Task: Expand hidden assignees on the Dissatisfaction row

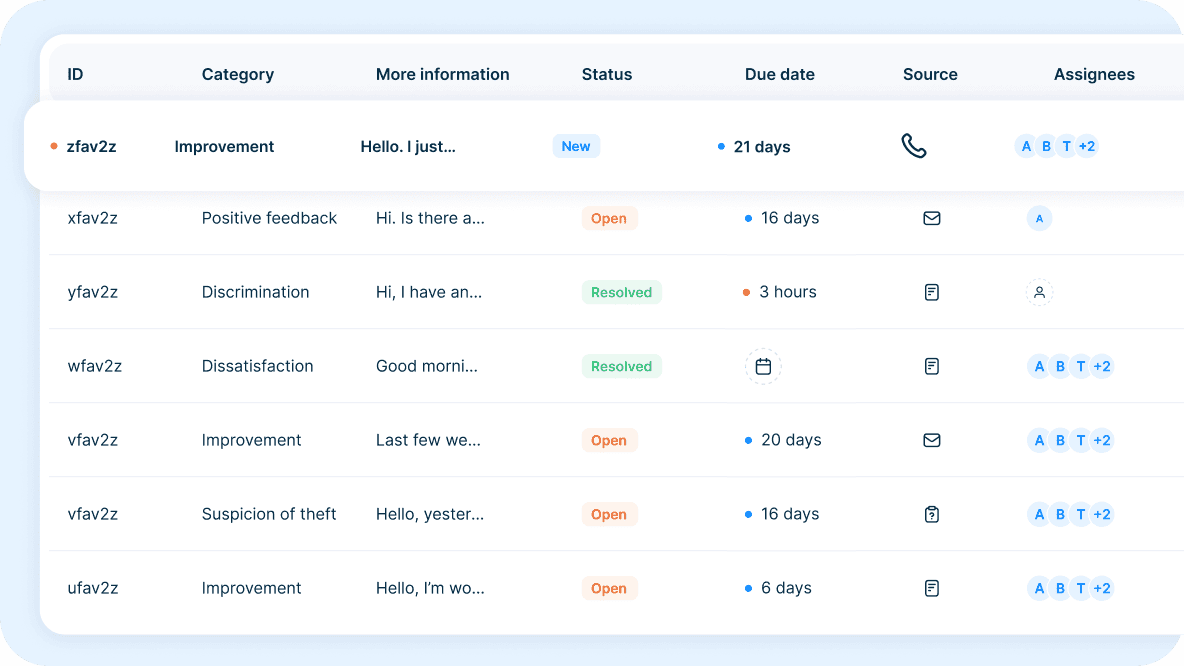Action: point(1102,366)
